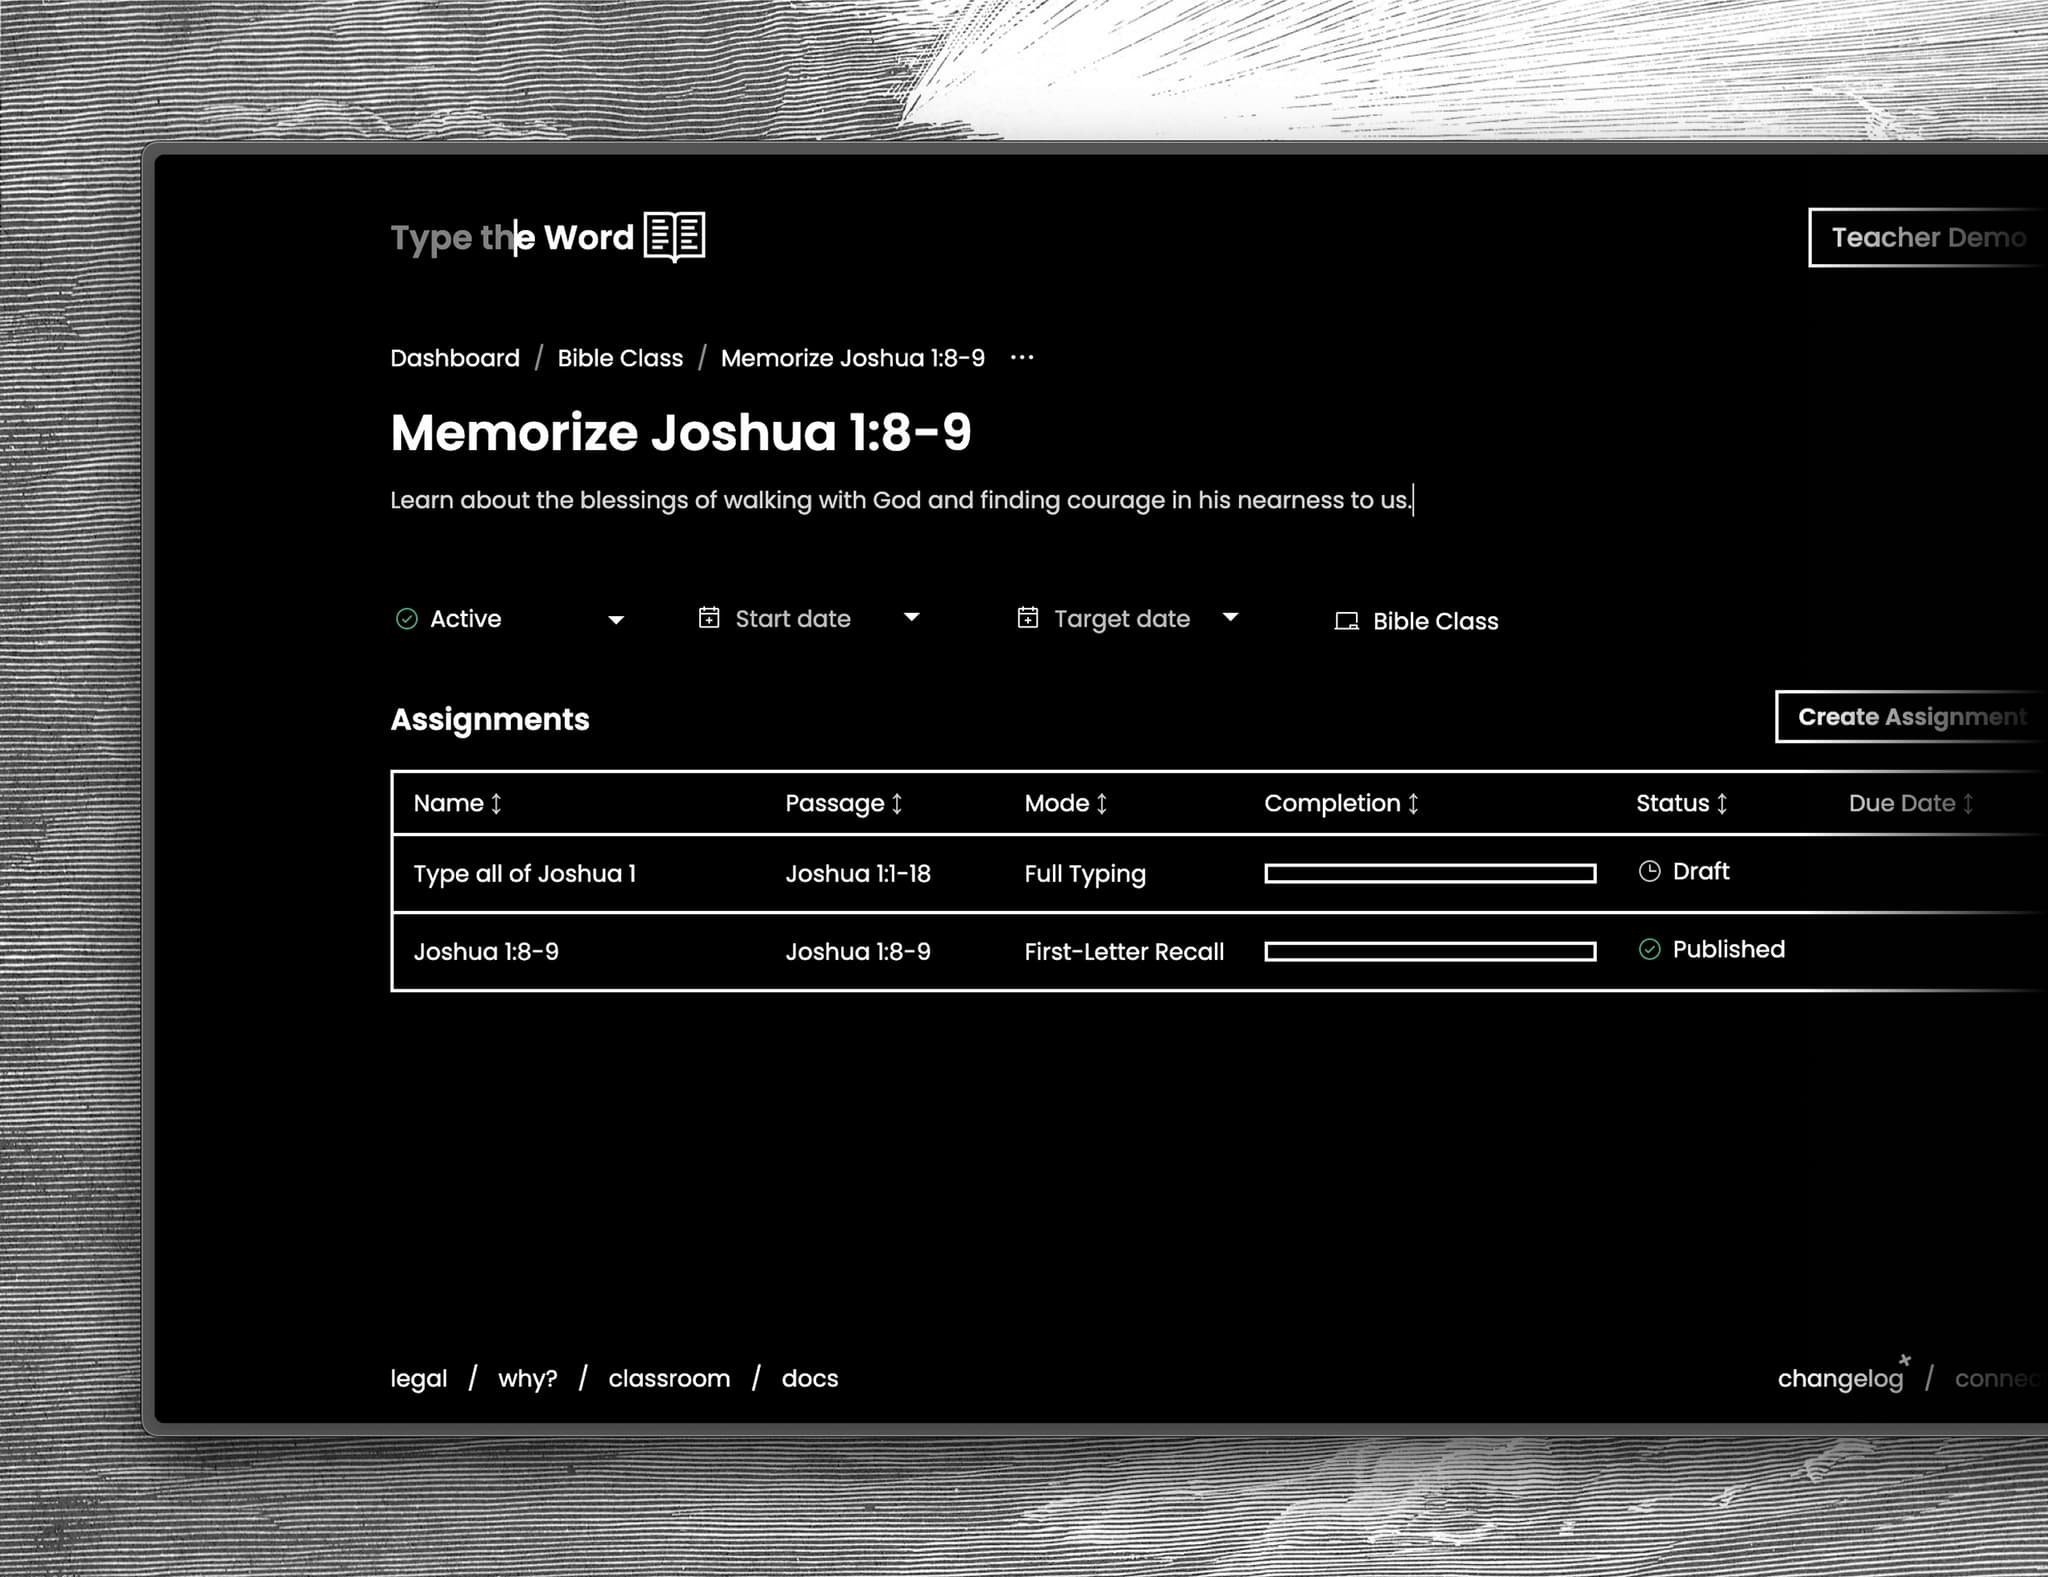Viewport: 2048px width, 1577px height.
Task: Expand the Target date dropdown arrow
Action: pyautogui.click(x=1230, y=617)
